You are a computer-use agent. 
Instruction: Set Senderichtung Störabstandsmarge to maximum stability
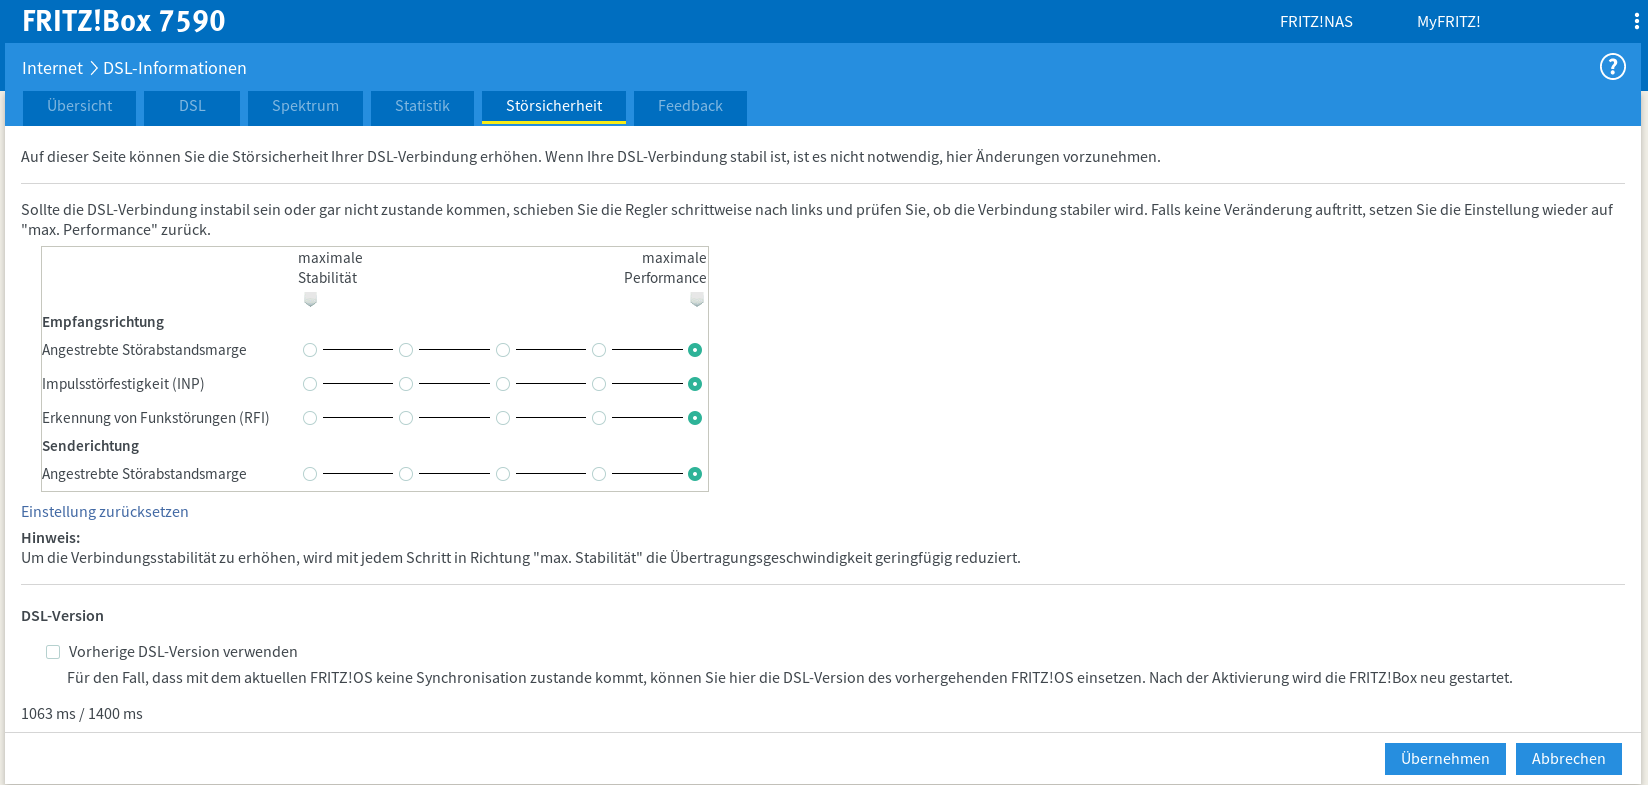(310, 474)
